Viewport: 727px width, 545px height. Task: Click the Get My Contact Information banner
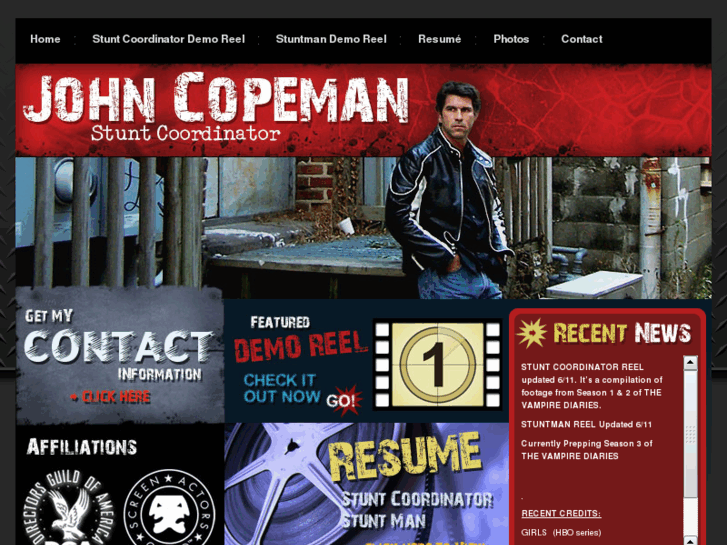click(x=120, y=355)
